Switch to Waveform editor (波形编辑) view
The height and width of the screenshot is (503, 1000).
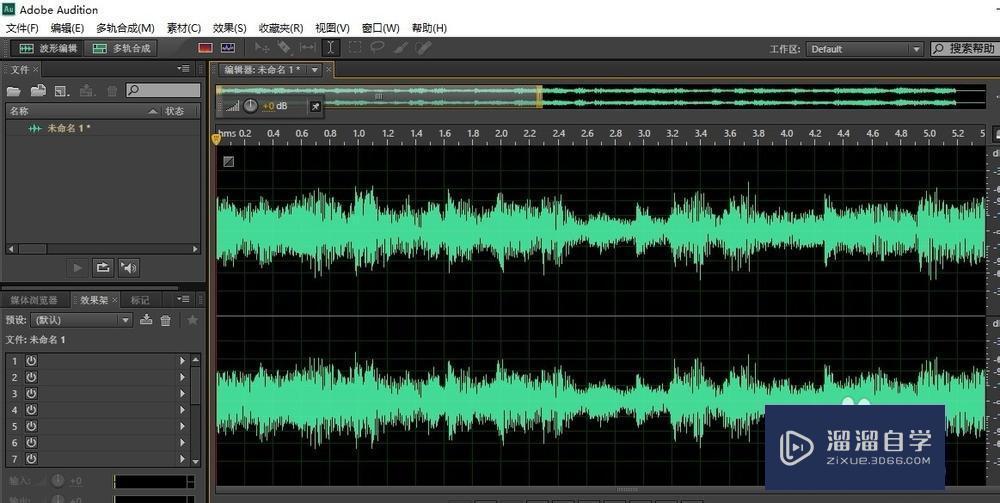coord(48,48)
